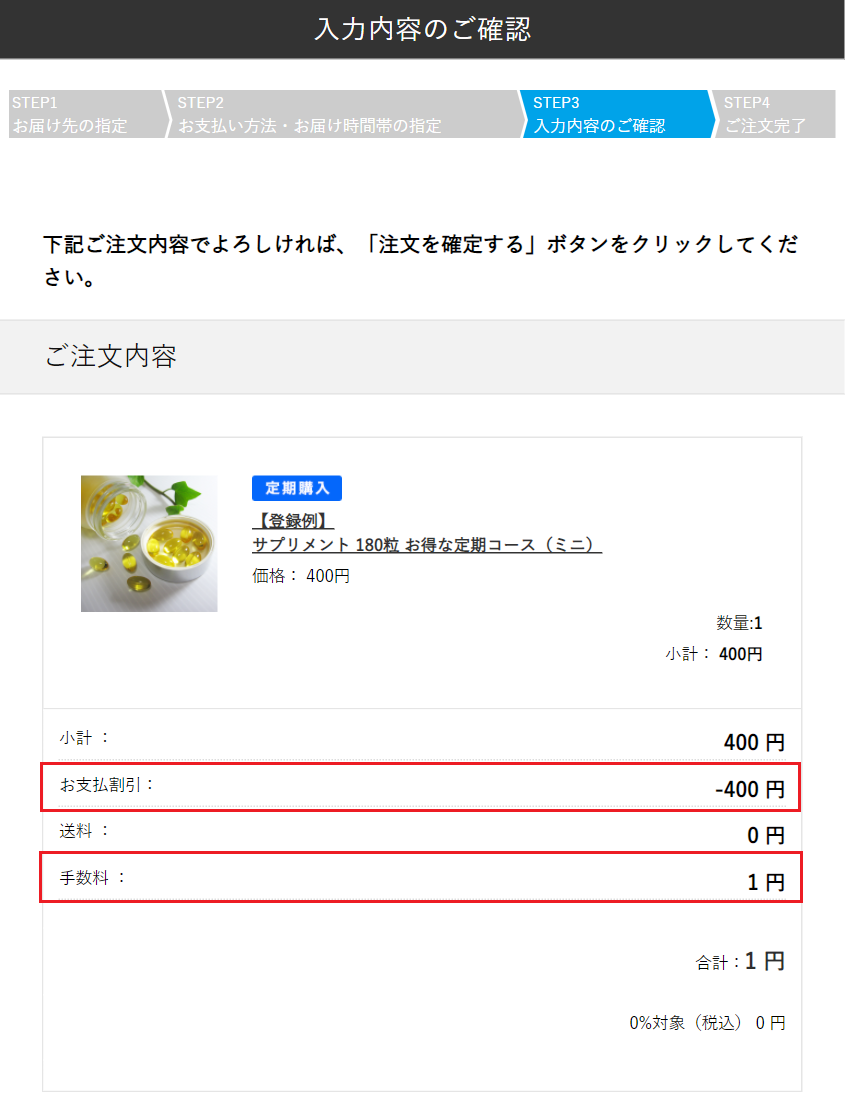Click the 価格: 400円 product price text
The height and width of the screenshot is (1109, 845).
pos(301,576)
